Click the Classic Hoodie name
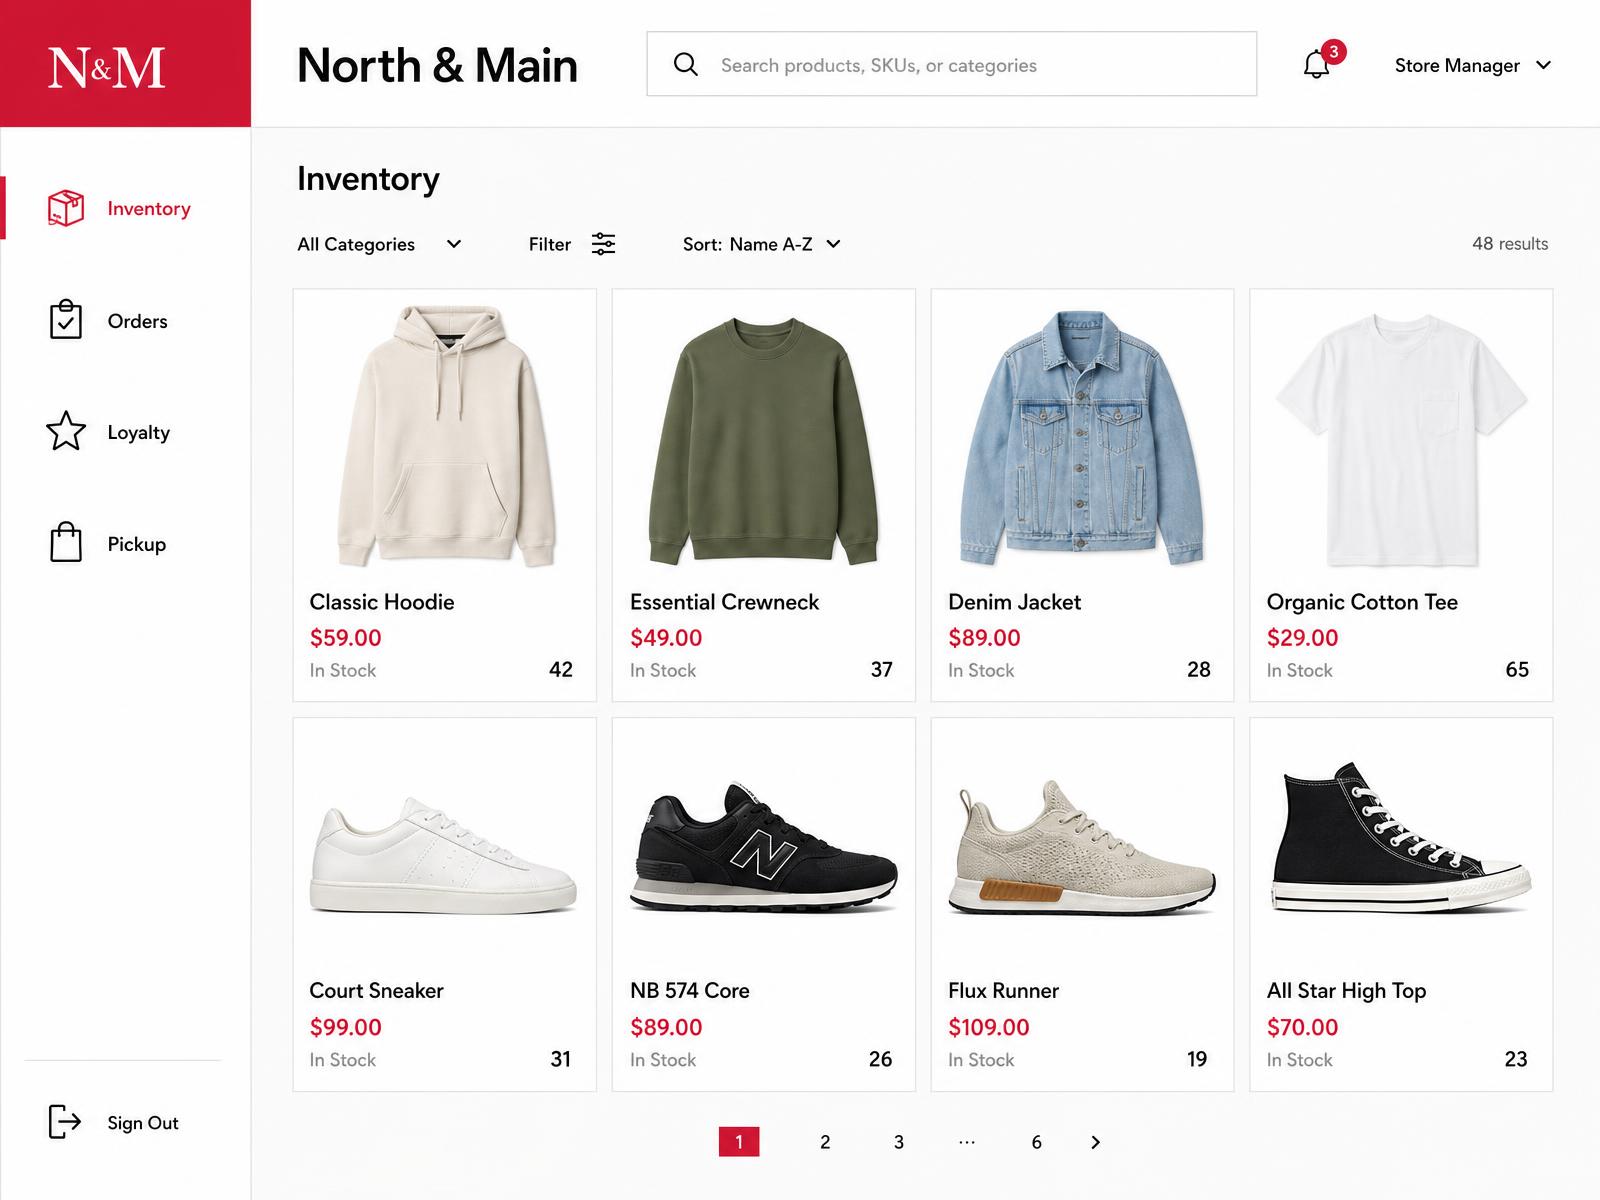Image resolution: width=1600 pixels, height=1200 pixels. point(382,602)
